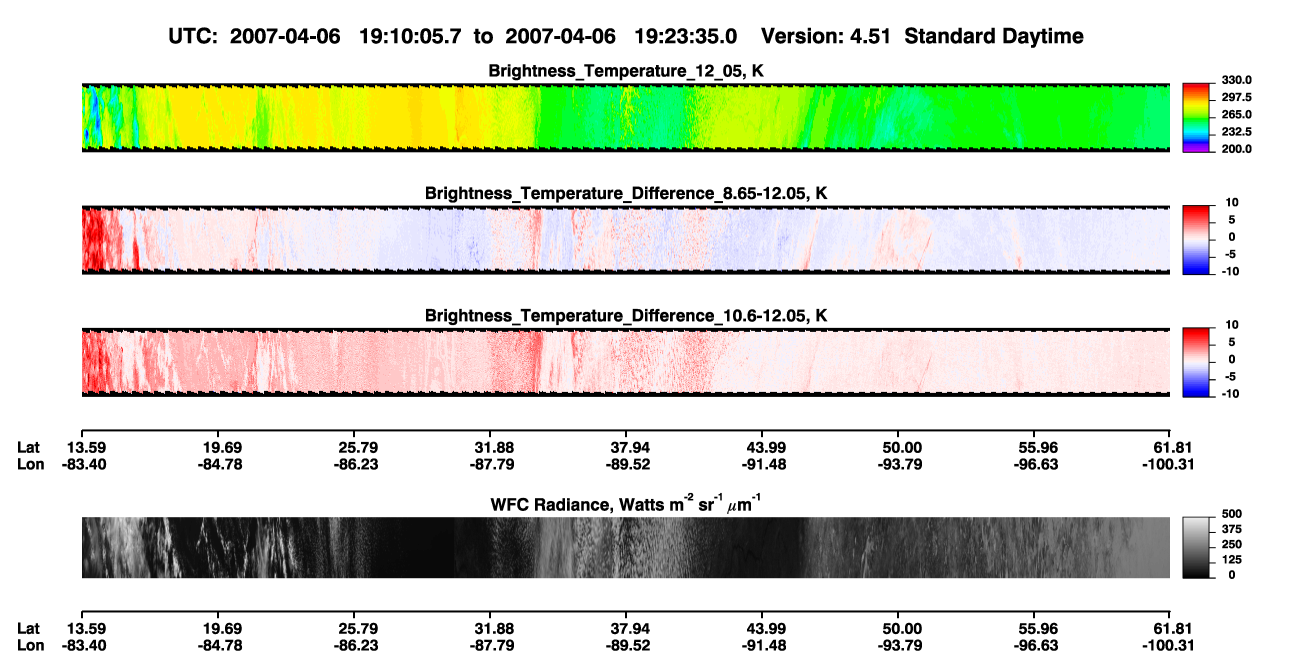Click the -10 tick on 10.6-12.05 colorbar
This screenshot has width=1300, height=667.
(1231, 394)
